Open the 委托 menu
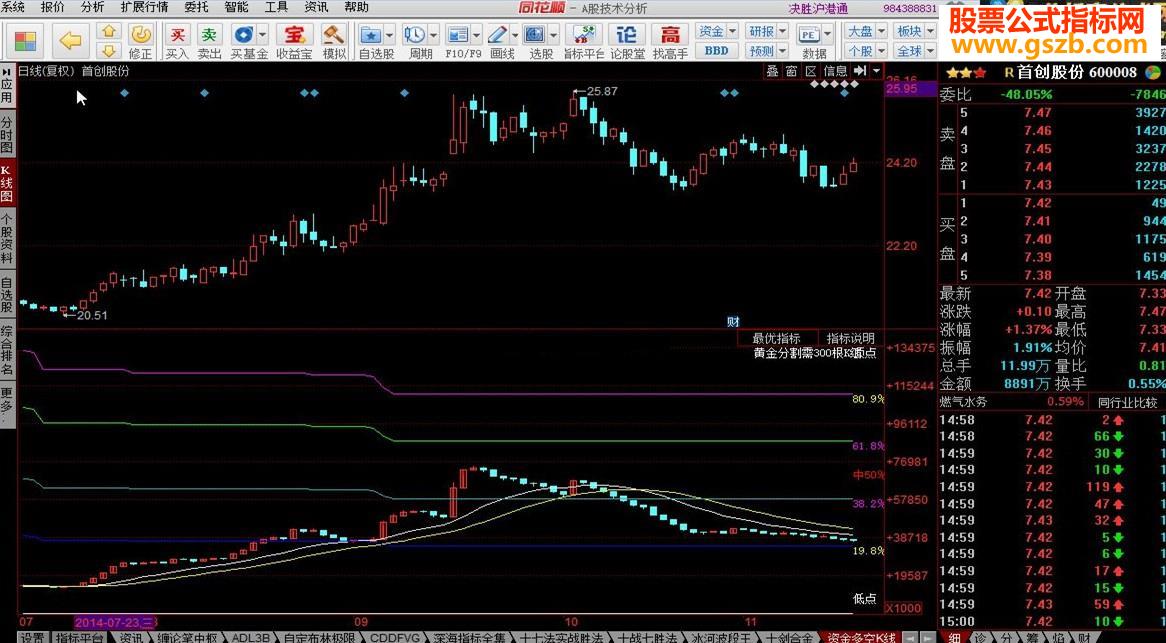This screenshot has width=1166, height=643. tap(196, 7)
